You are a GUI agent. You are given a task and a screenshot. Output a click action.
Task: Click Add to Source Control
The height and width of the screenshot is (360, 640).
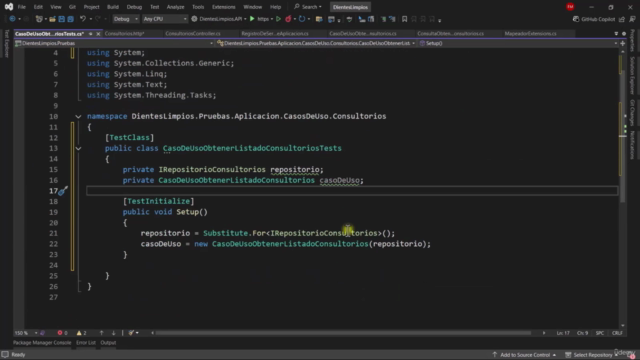pyautogui.click(x=524, y=354)
